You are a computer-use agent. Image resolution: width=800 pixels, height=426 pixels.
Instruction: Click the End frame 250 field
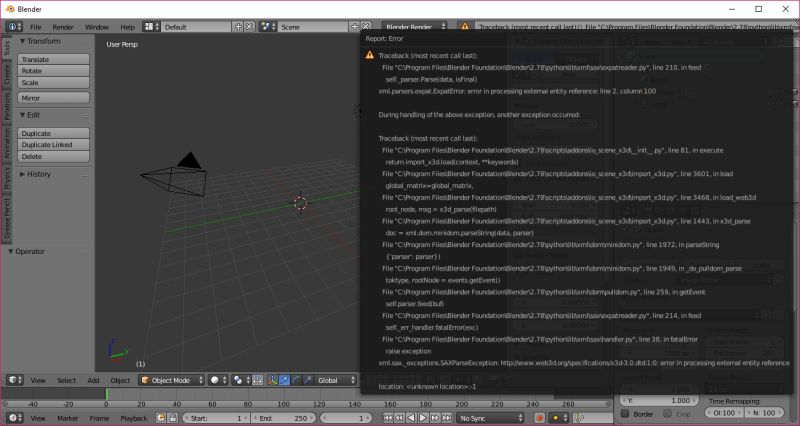click(x=284, y=418)
